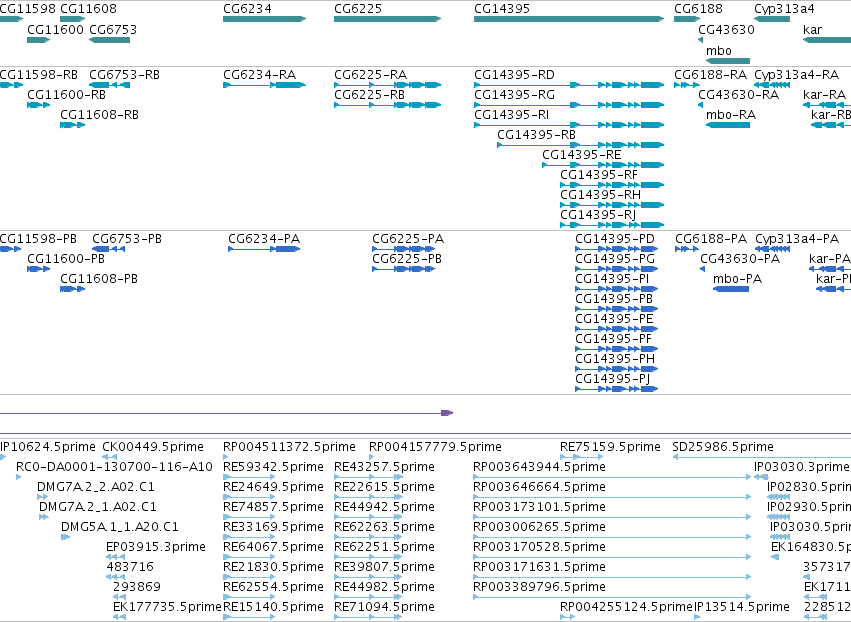Select EST RP003643944.5prime
Screen dimensions: 851x622
pyautogui.click(x=612, y=477)
